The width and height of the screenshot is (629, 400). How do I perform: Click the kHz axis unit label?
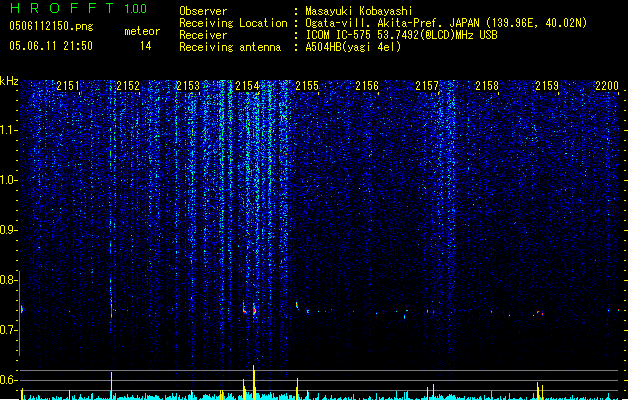click(9, 81)
